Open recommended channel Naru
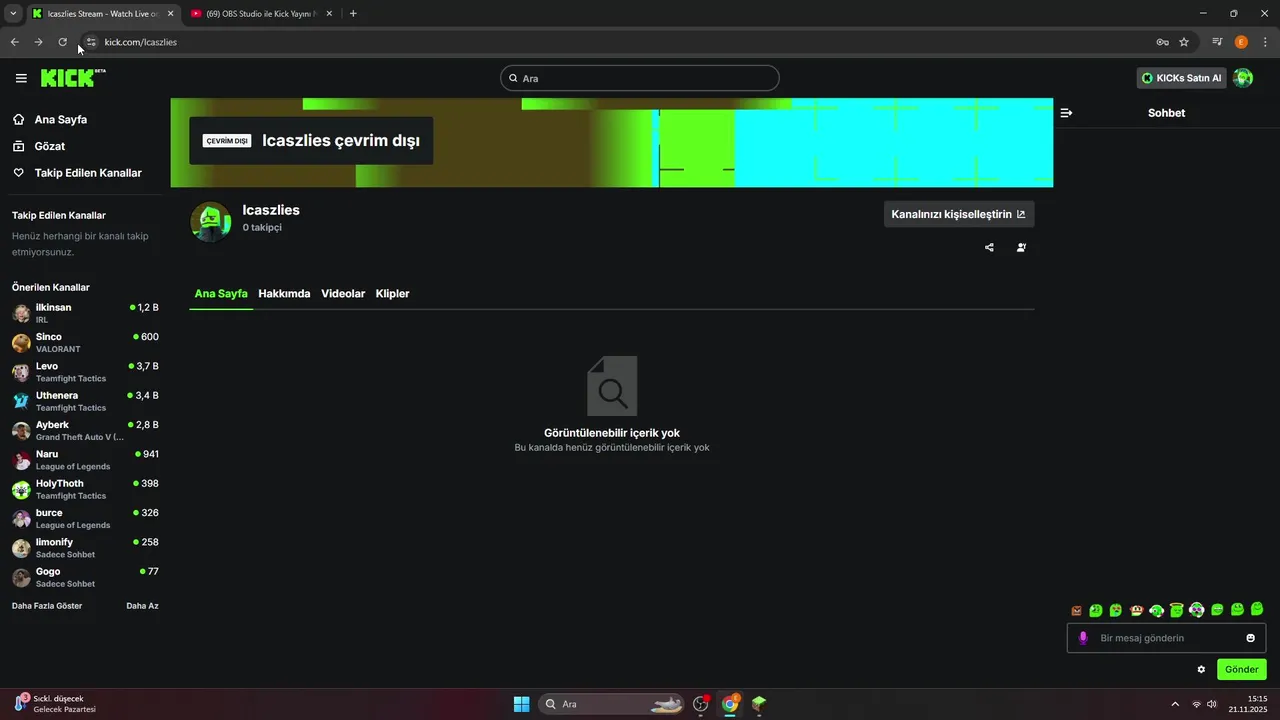This screenshot has width=1280, height=720. click(x=85, y=460)
